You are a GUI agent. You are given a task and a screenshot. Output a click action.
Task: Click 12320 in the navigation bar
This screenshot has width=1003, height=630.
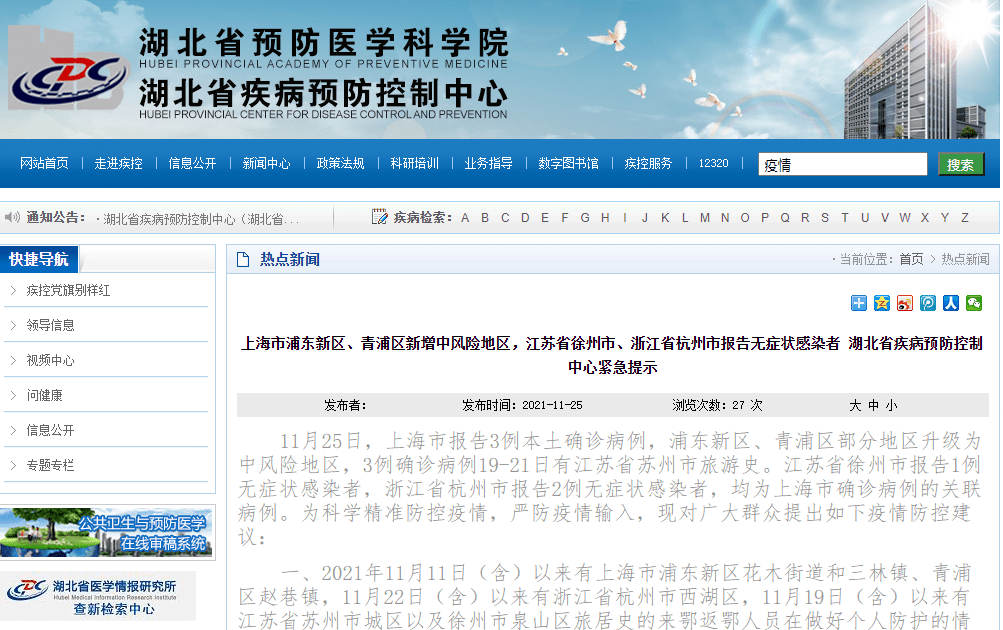713,163
